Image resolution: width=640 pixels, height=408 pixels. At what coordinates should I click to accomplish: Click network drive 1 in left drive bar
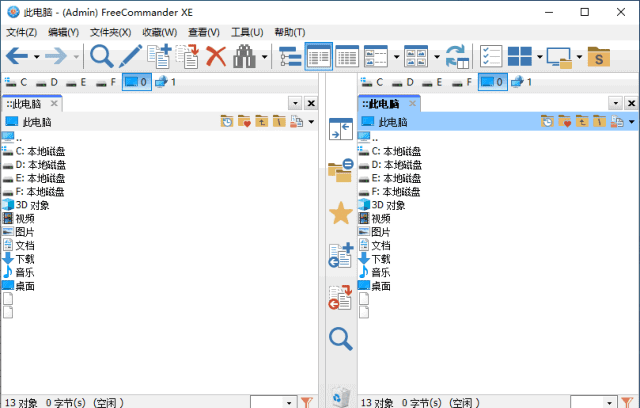(x=165, y=82)
